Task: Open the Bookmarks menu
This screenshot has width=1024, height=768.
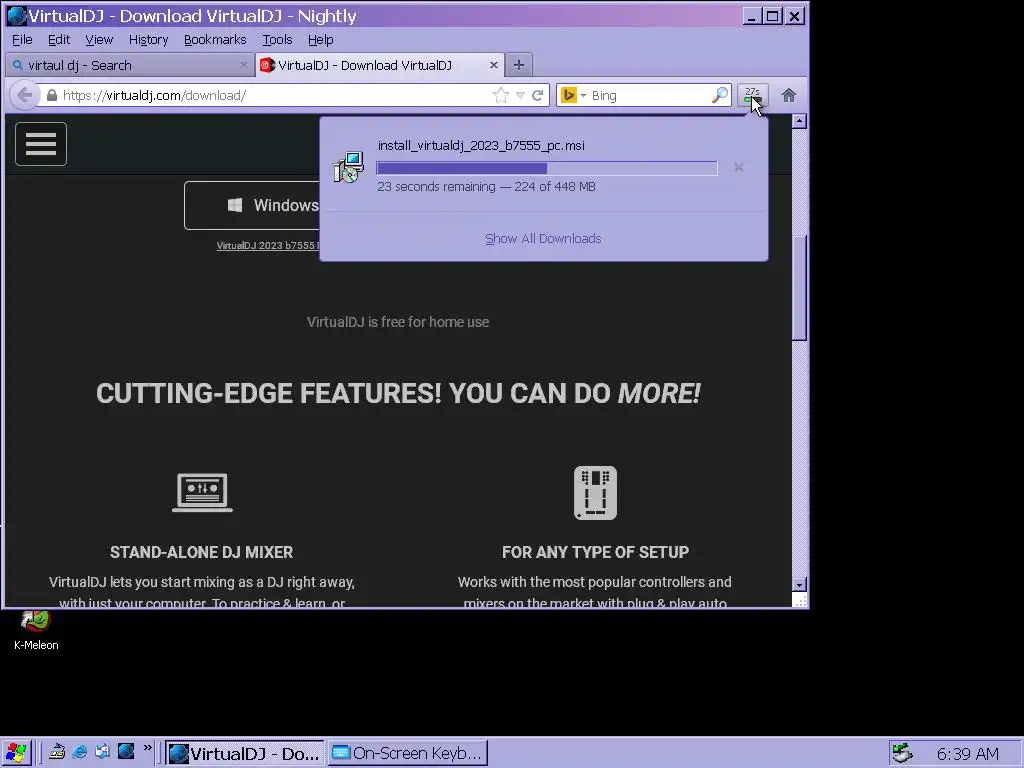Action: pos(215,40)
